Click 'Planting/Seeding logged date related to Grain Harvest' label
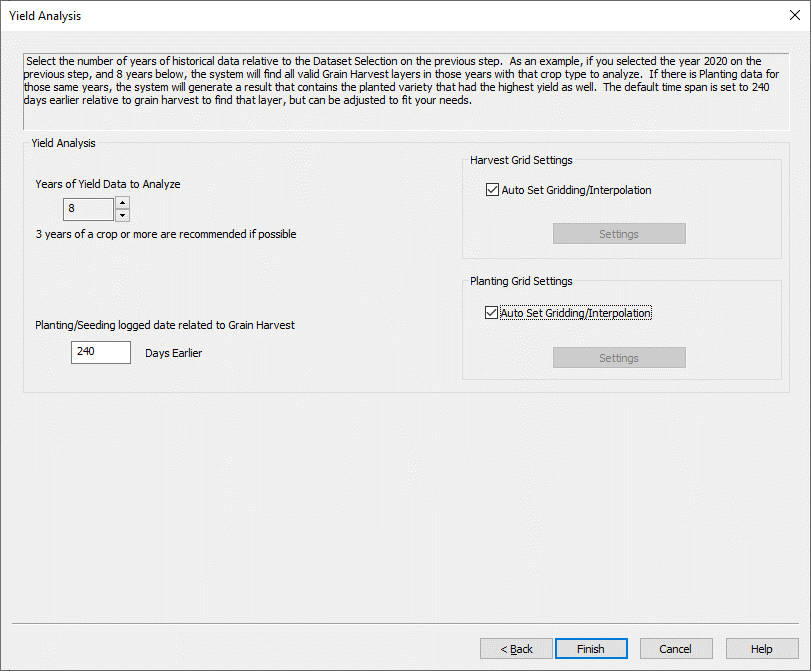The height and width of the screenshot is (671, 811). tap(164, 325)
